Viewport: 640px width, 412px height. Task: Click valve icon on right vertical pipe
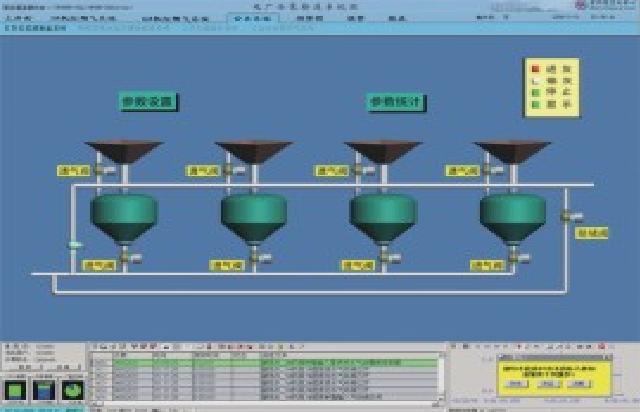pos(565,215)
